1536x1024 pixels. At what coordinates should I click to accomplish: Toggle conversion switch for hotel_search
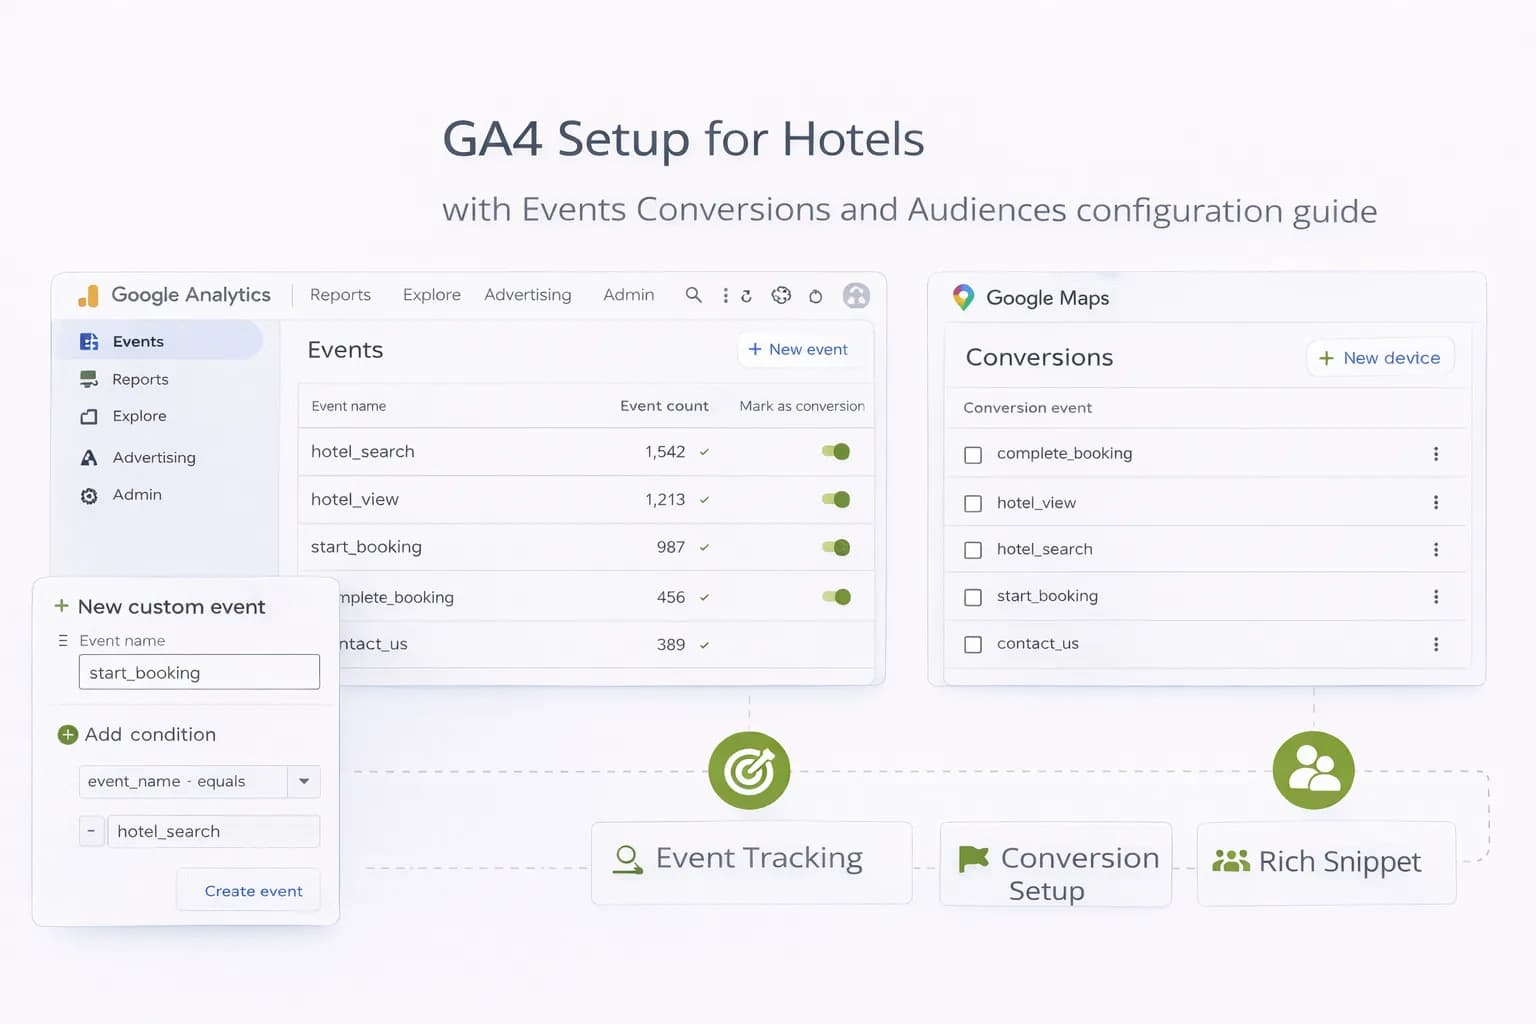(836, 452)
